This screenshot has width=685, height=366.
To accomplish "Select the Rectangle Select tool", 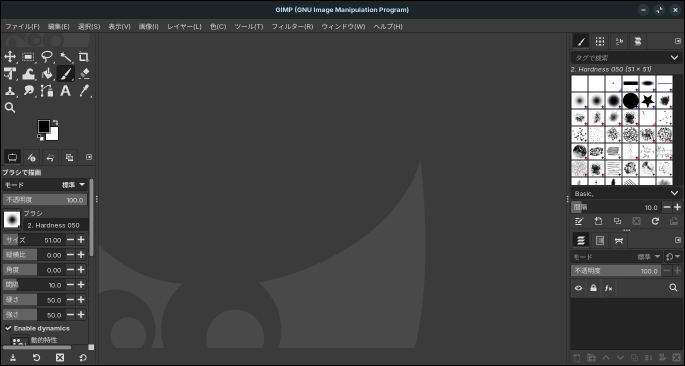I will (x=28, y=57).
